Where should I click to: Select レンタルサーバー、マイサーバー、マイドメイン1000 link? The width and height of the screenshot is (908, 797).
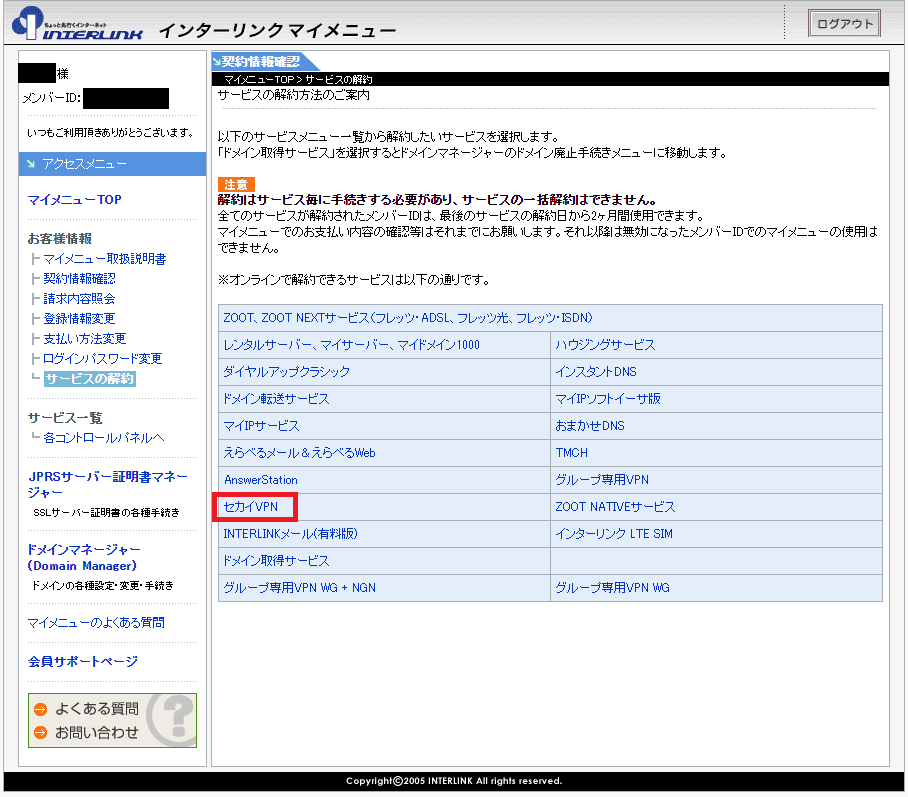pyautogui.click(x=352, y=345)
